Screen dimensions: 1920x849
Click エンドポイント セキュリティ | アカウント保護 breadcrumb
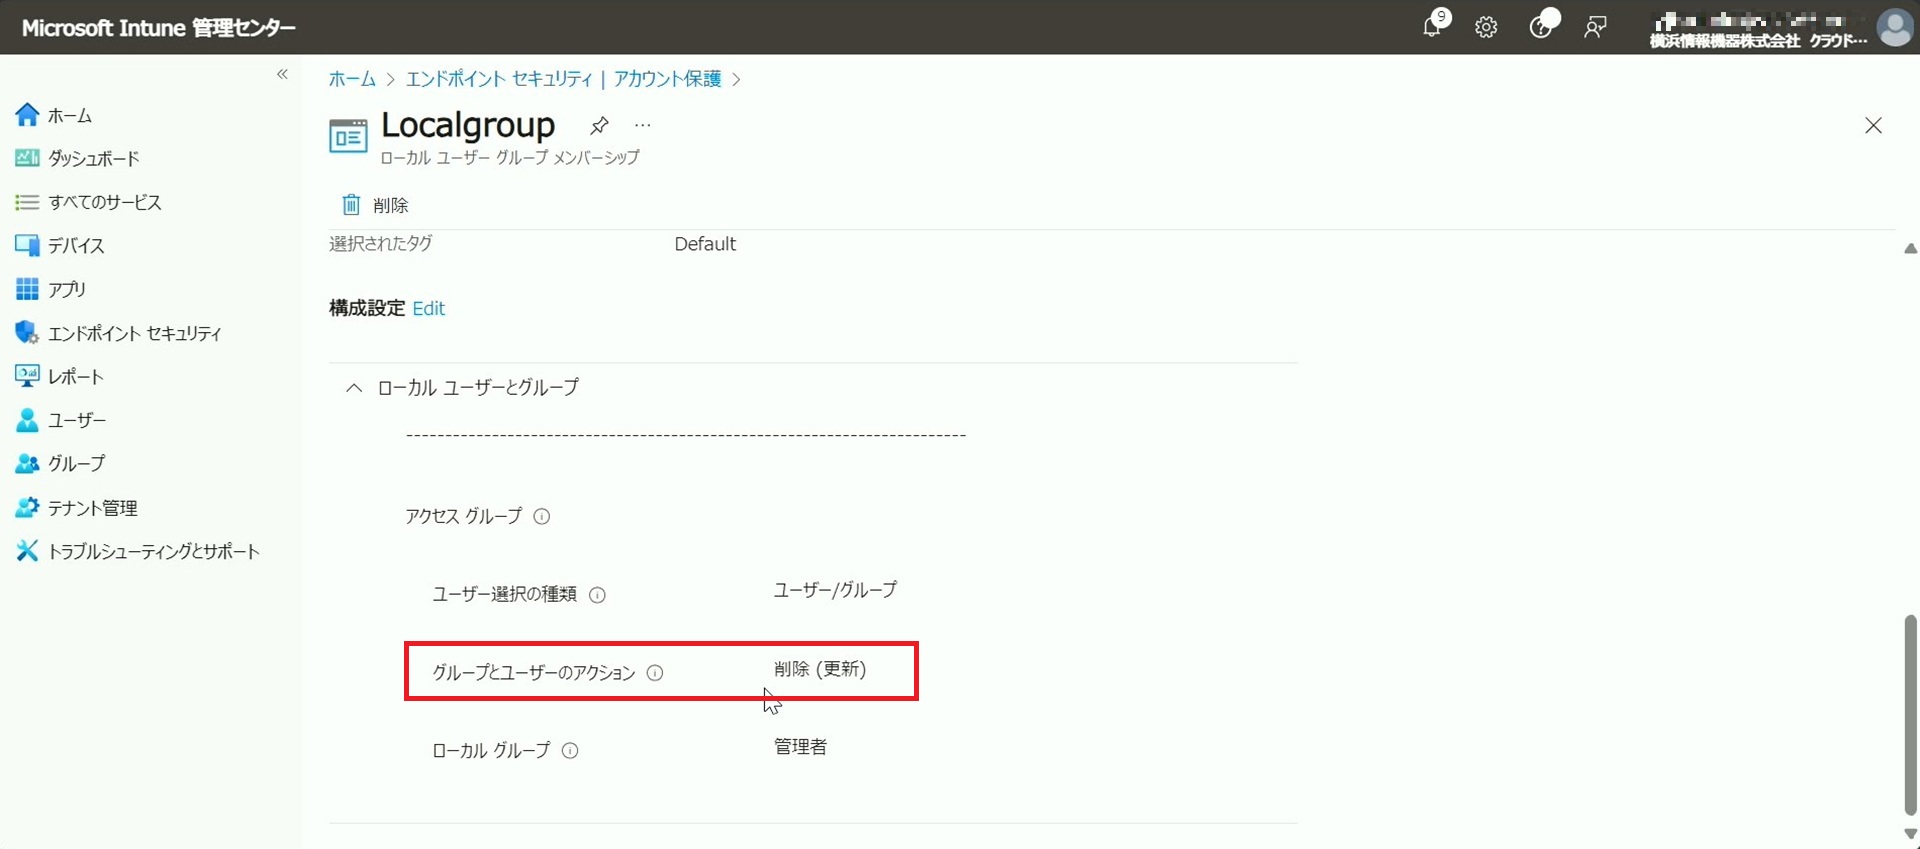coord(563,79)
